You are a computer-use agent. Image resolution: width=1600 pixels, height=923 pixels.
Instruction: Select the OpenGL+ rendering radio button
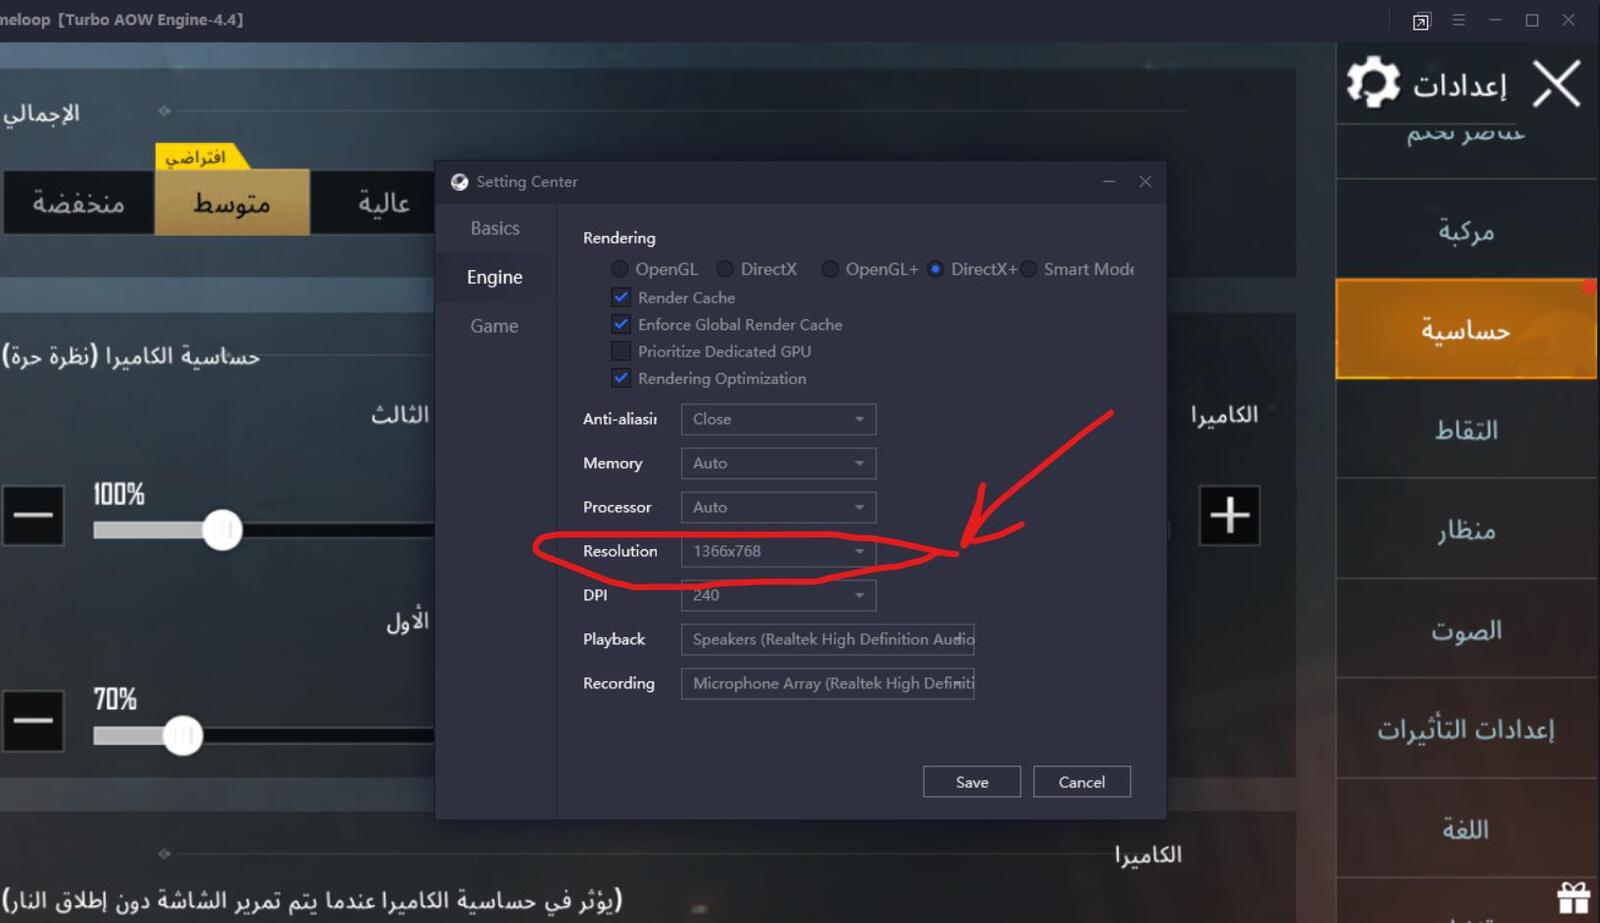(830, 270)
